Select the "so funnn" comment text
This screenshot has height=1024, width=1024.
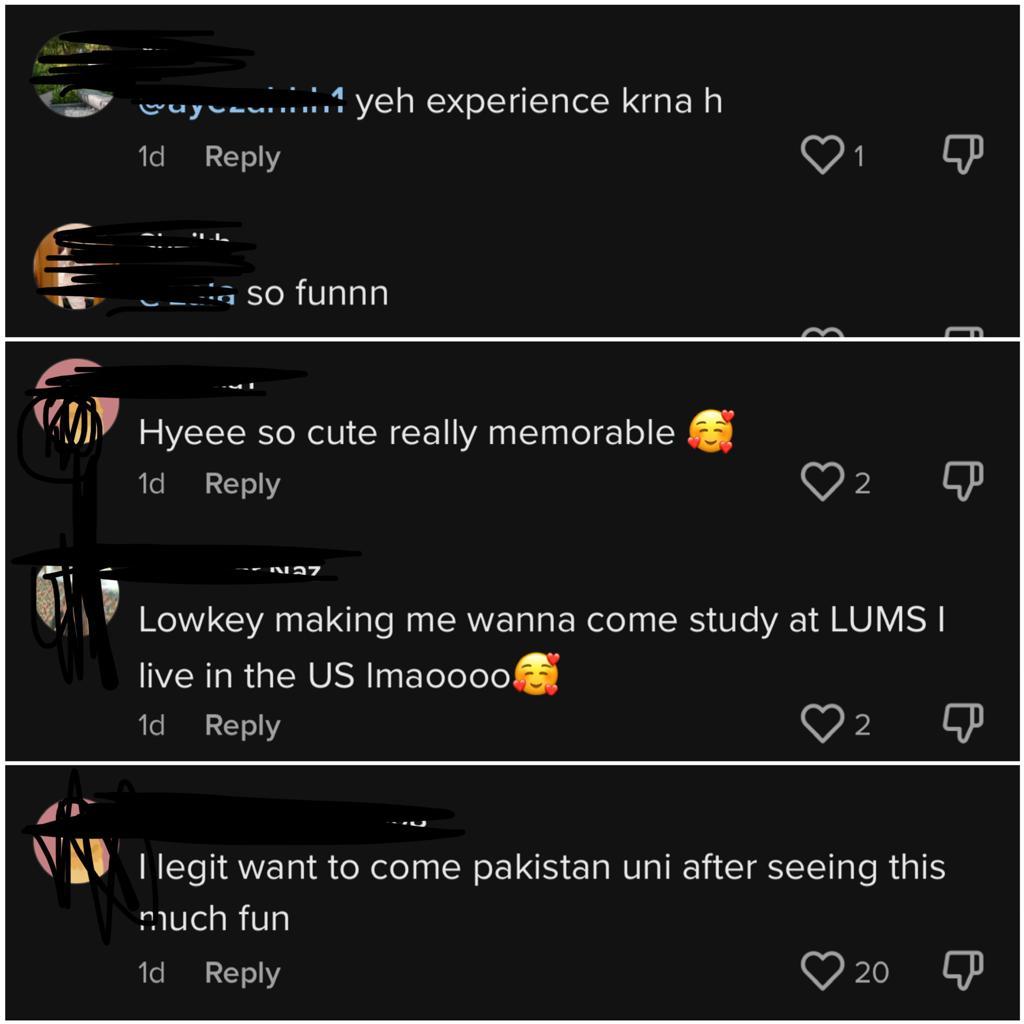(x=317, y=293)
